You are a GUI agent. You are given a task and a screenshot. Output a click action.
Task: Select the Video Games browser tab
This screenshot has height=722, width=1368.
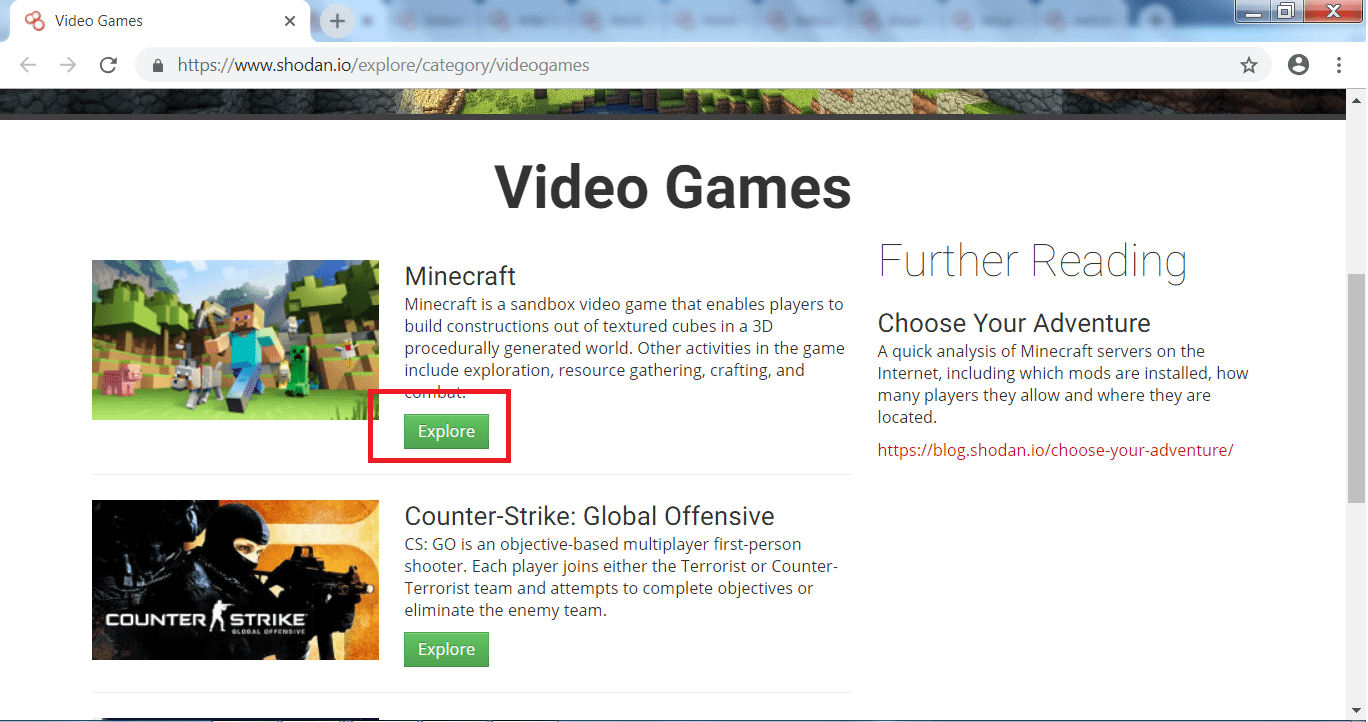[160, 21]
